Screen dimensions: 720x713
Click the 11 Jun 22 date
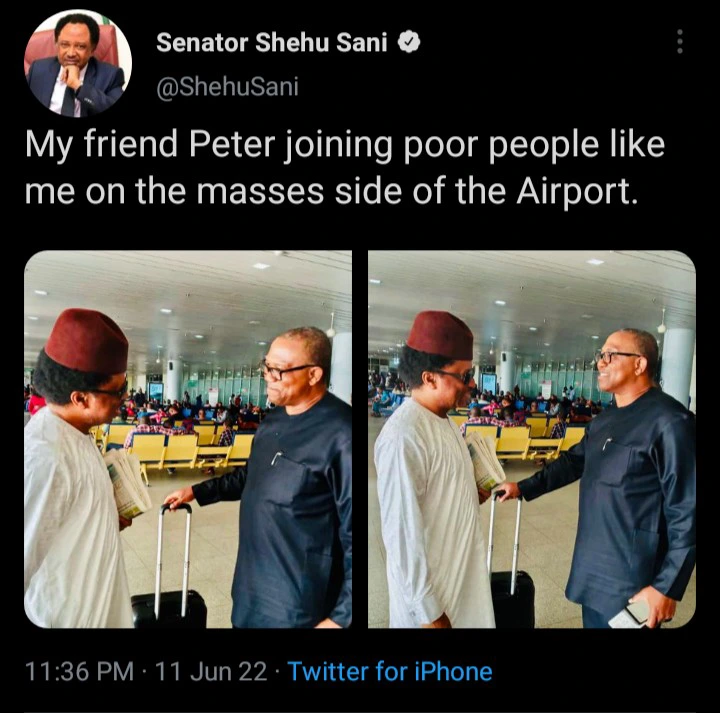[x=214, y=671]
